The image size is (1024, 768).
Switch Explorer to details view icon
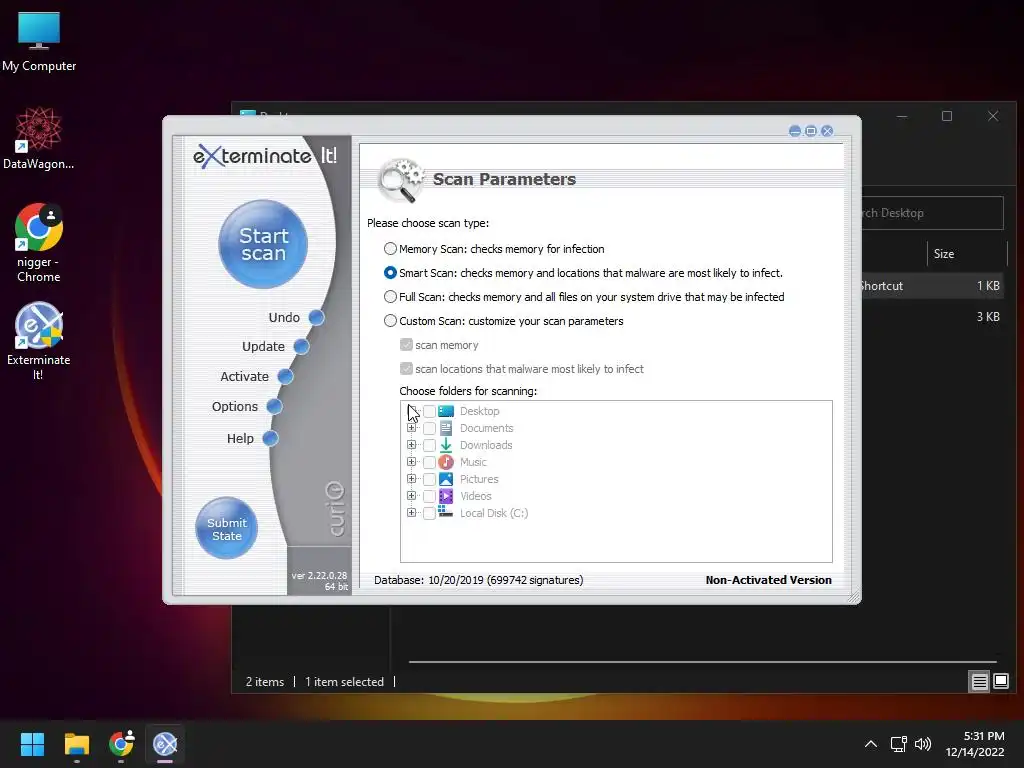pos(980,682)
